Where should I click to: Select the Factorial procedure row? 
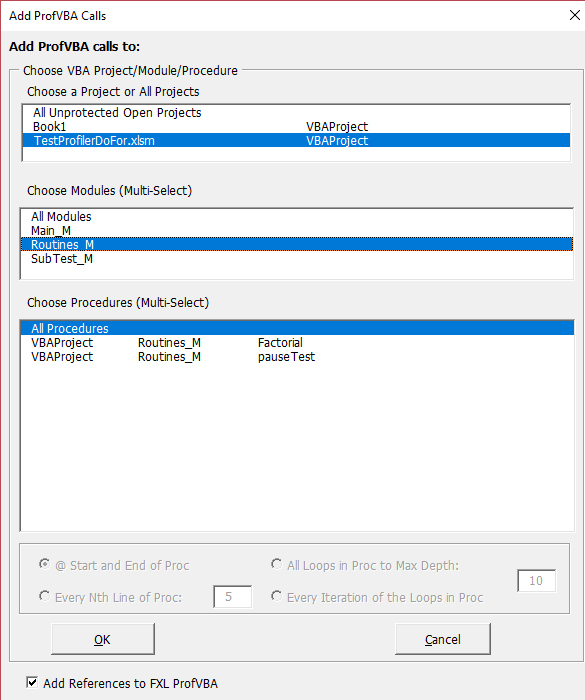tap(297, 342)
